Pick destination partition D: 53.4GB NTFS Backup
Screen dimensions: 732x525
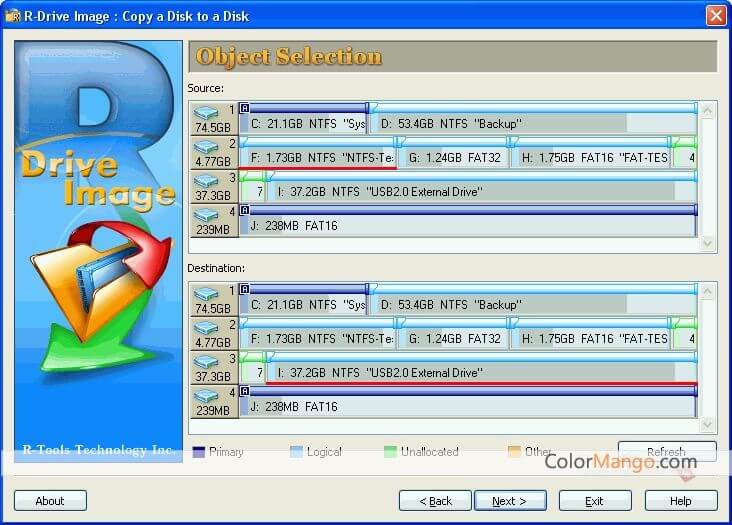[533, 300]
